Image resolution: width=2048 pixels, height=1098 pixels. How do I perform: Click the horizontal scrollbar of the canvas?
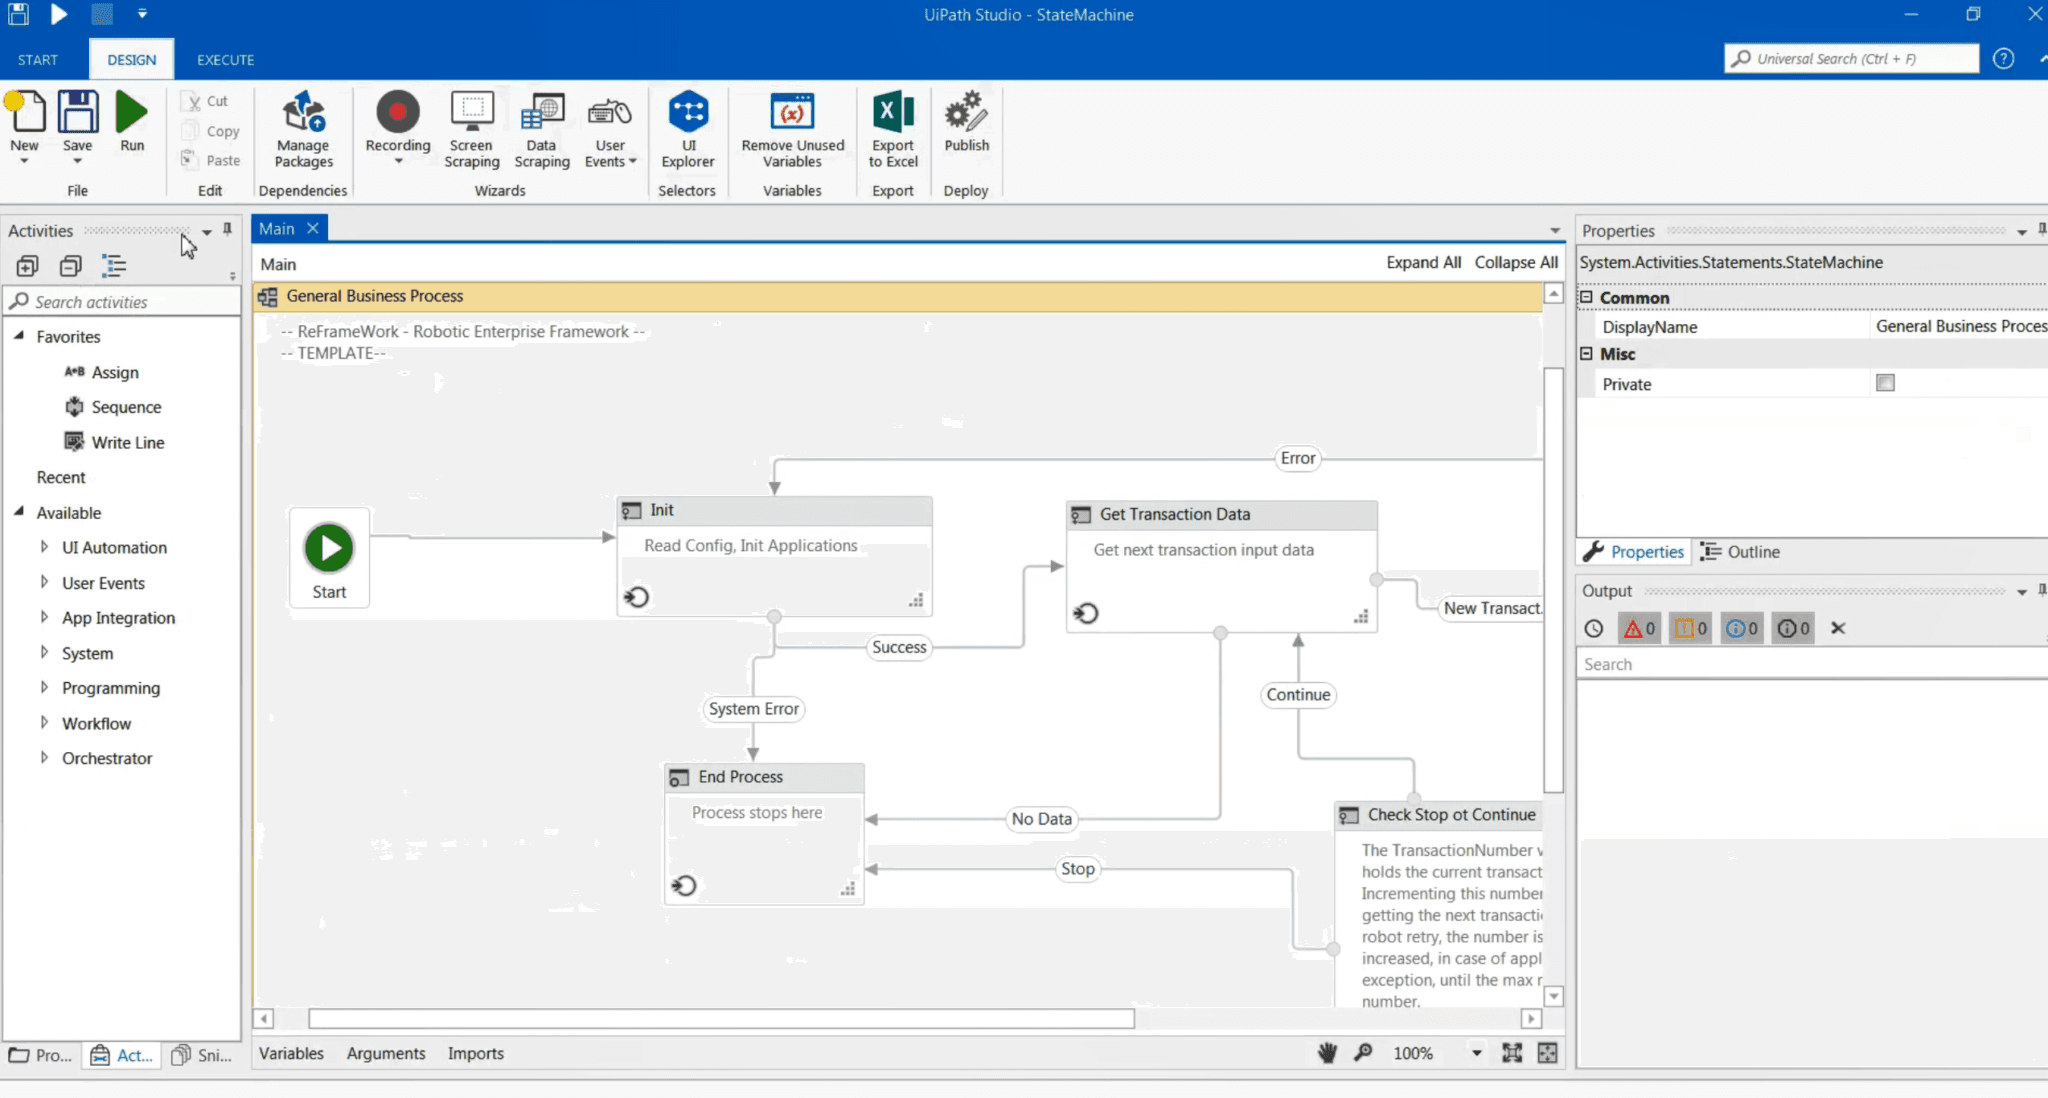720,1019
